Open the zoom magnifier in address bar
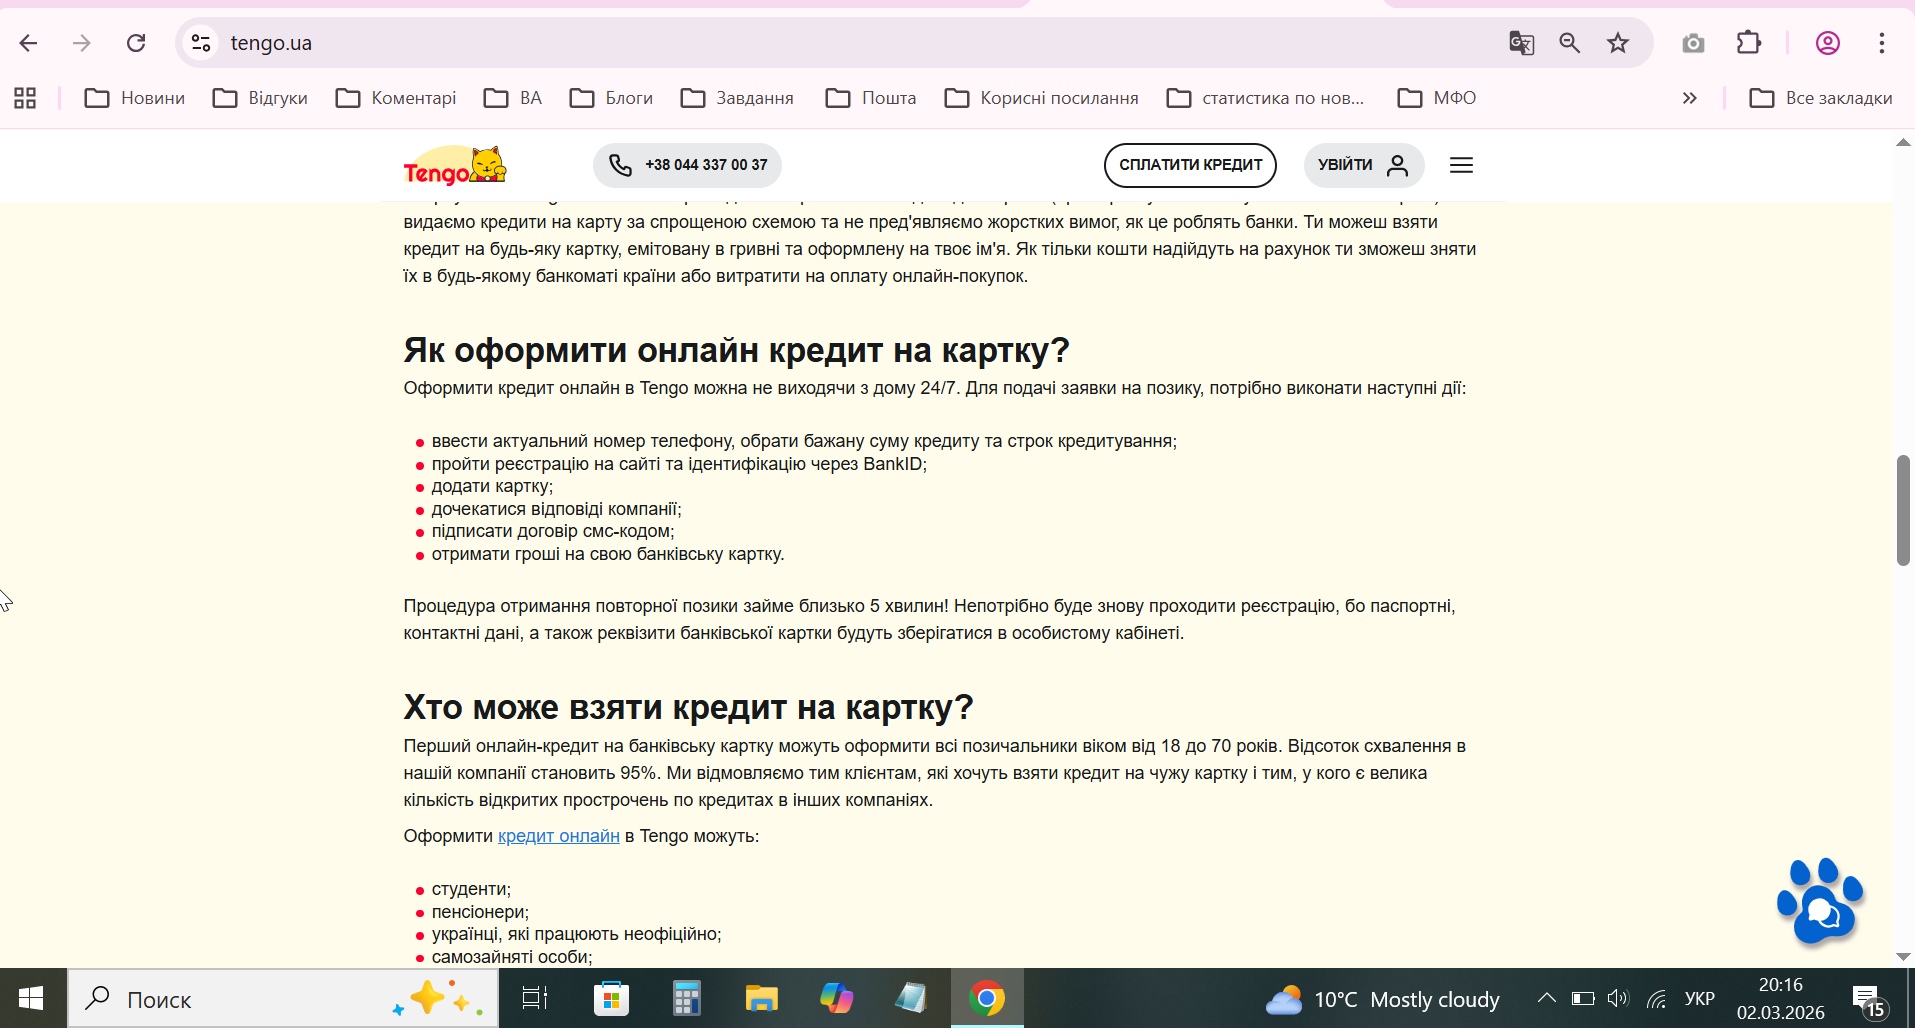The height and width of the screenshot is (1028, 1915). click(x=1570, y=43)
